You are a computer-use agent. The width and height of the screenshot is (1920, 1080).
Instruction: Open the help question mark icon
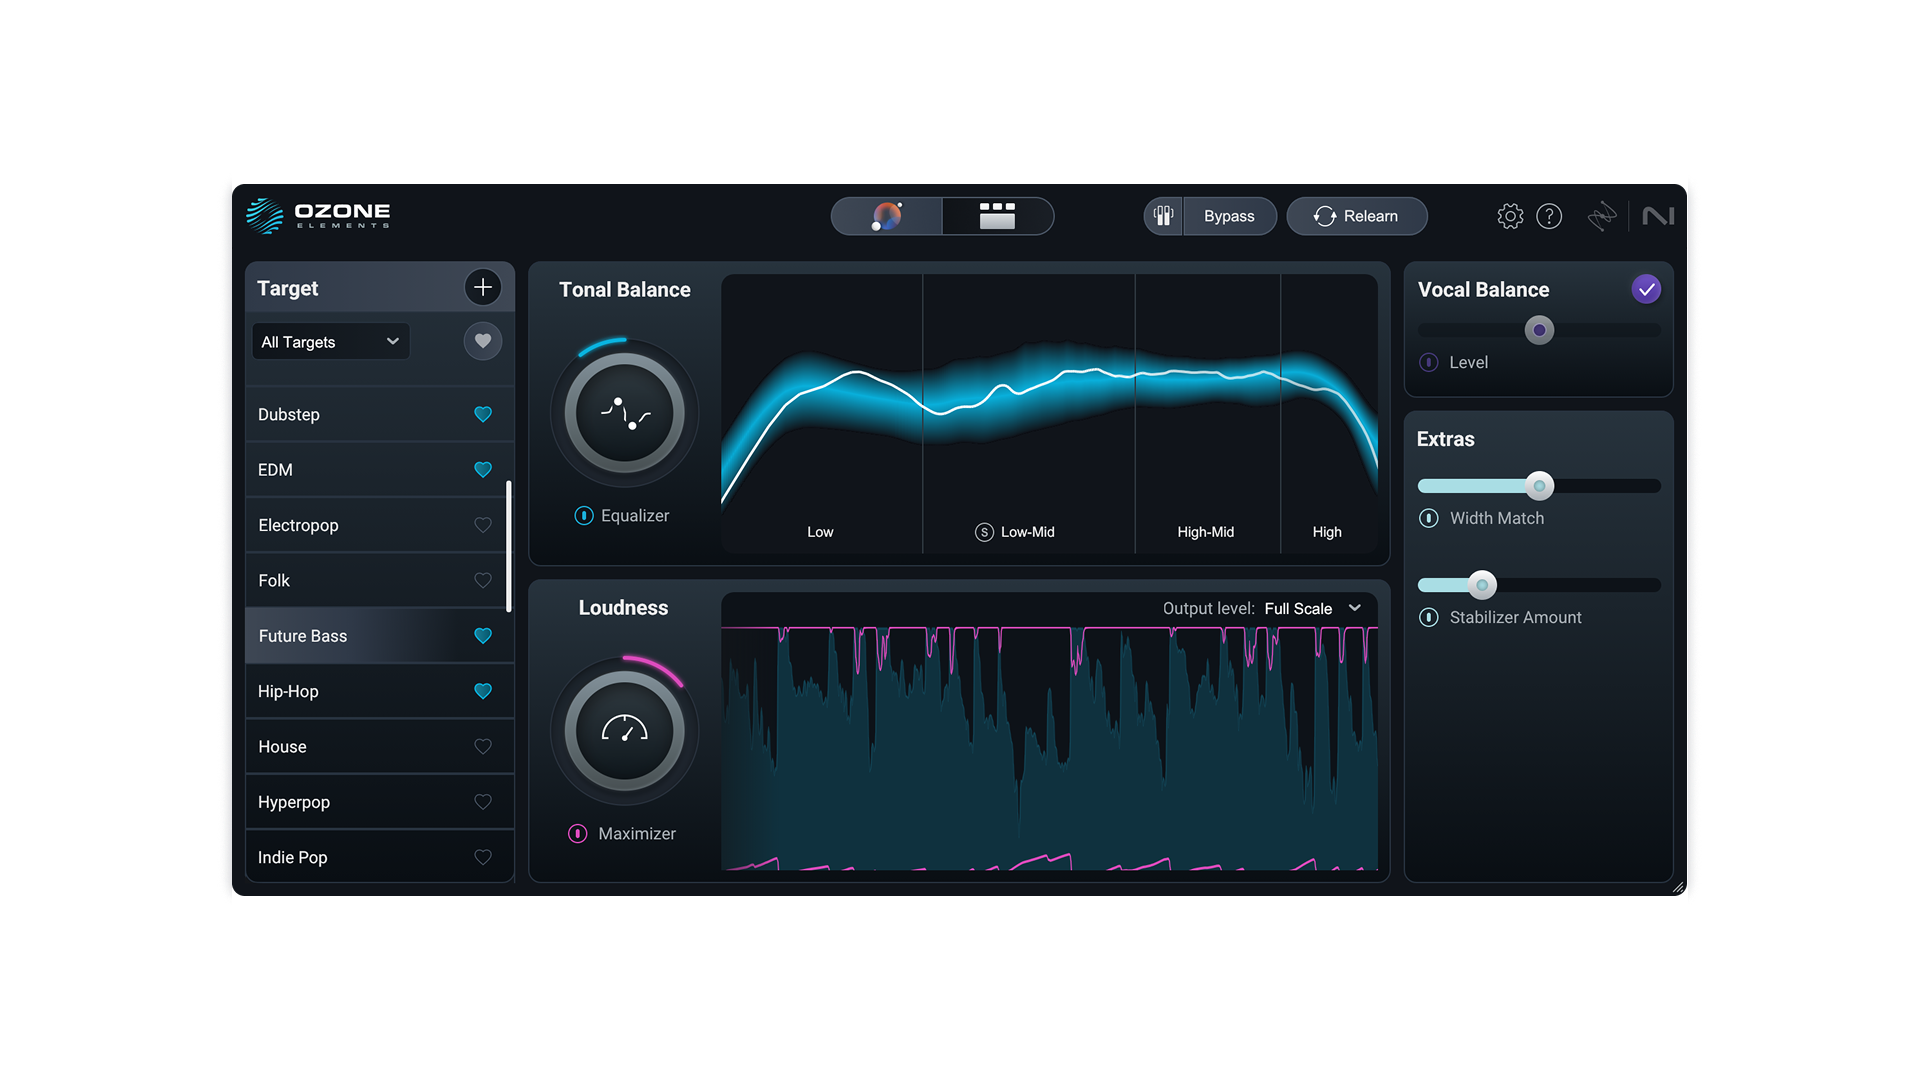[1549, 216]
